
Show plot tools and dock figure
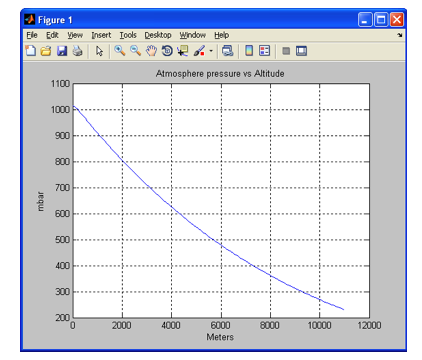(301, 51)
